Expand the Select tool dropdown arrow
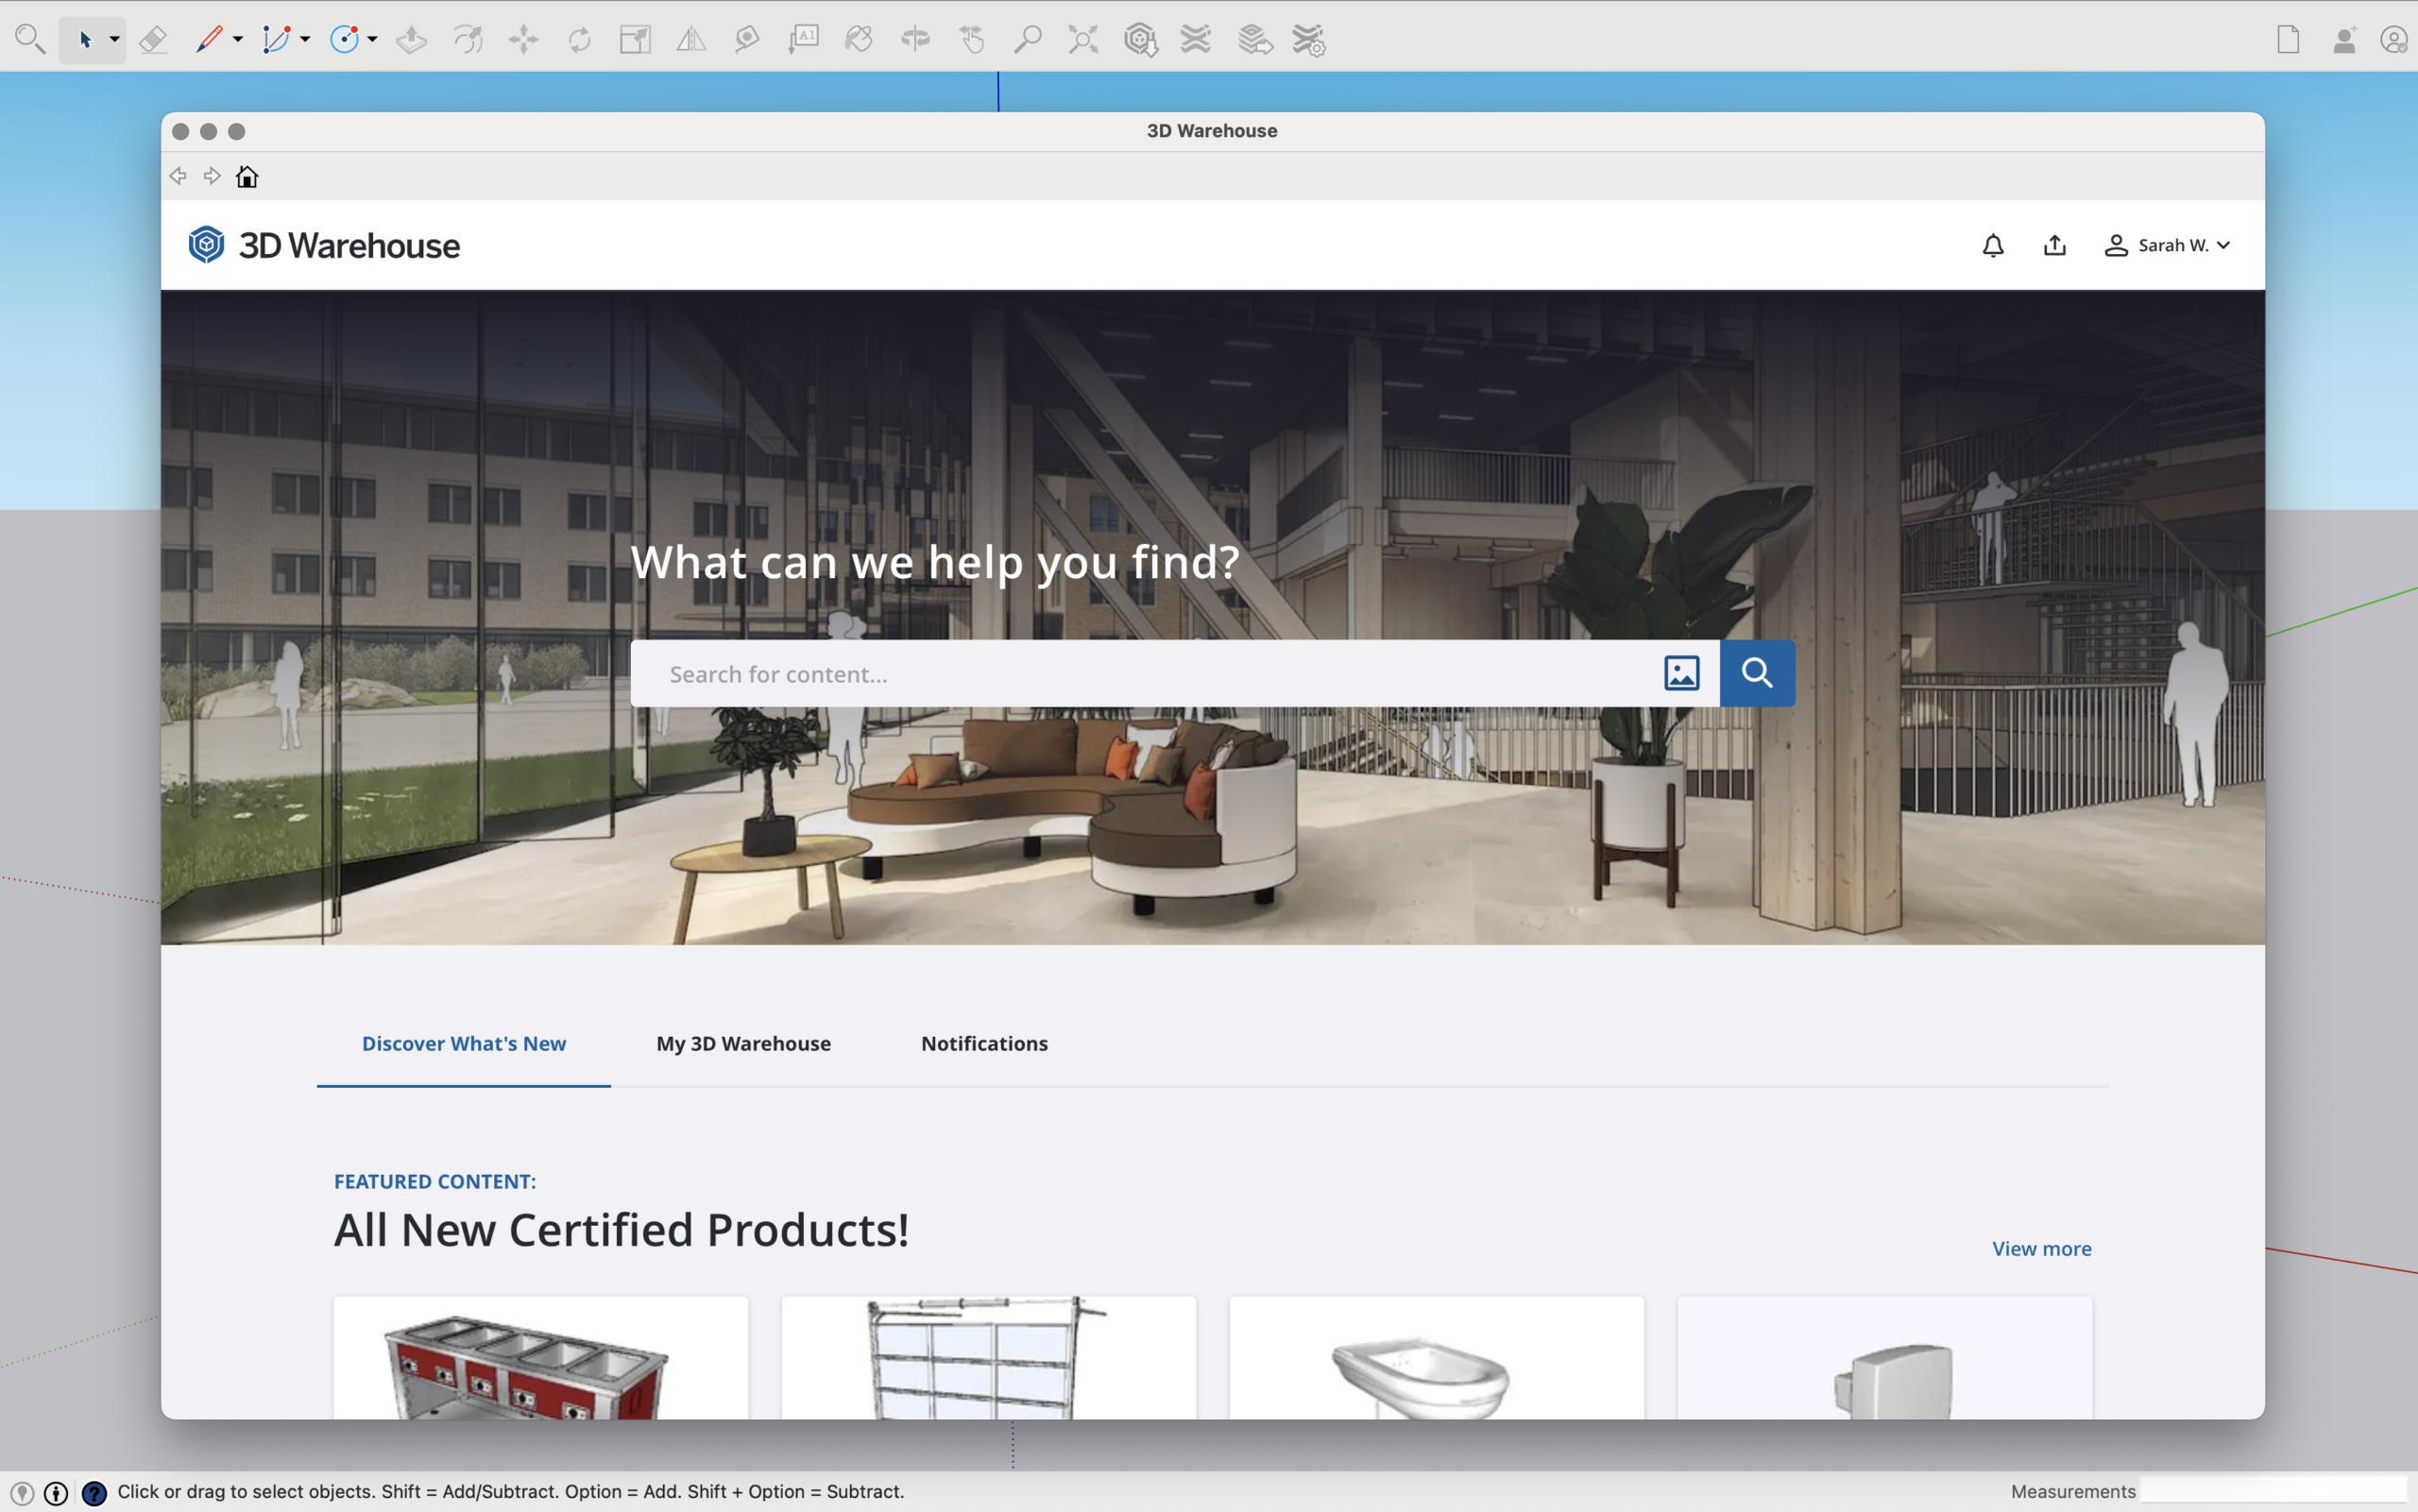 [115, 40]
